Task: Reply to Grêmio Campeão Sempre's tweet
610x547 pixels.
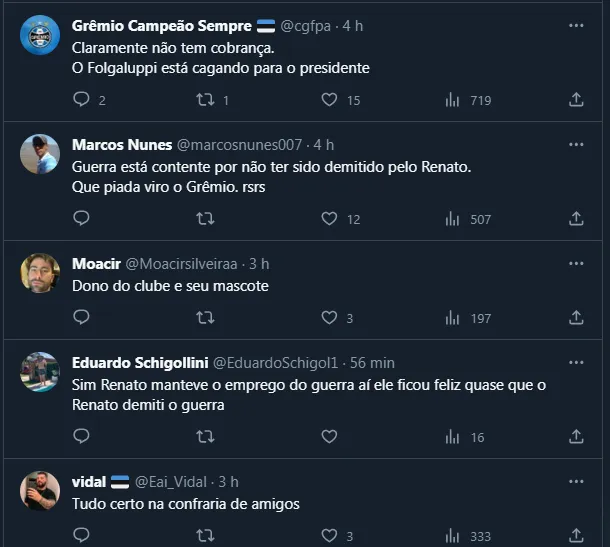Action: point(82,100)
